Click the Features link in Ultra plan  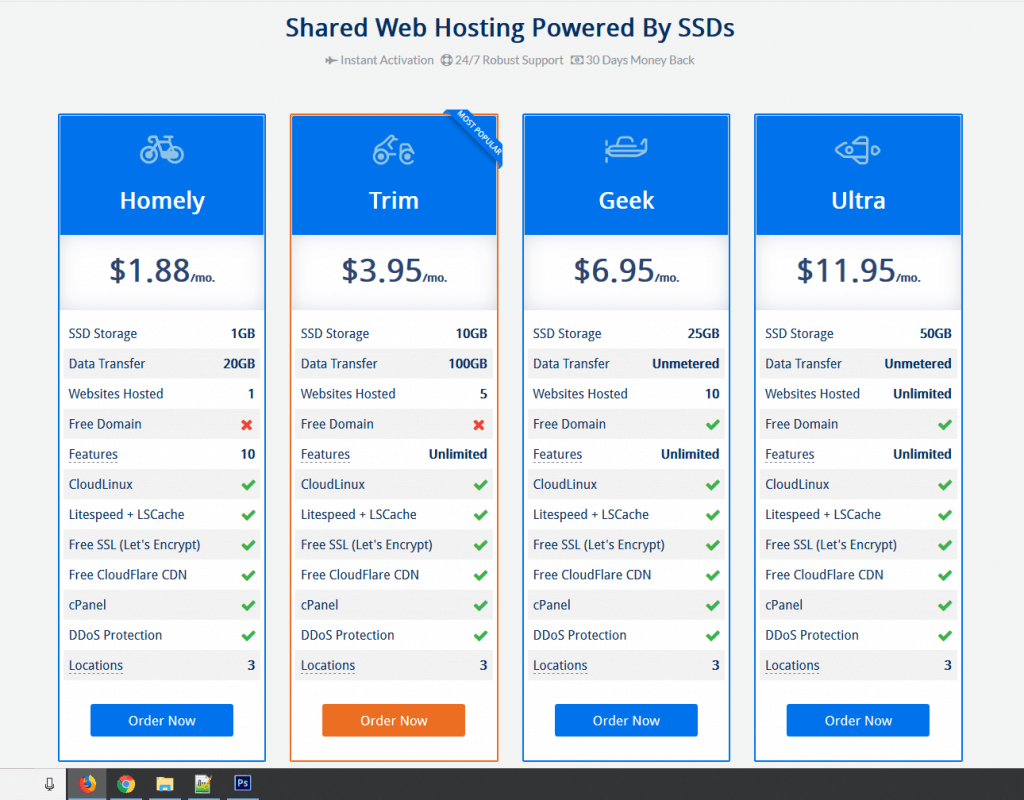tap(790, 455)
